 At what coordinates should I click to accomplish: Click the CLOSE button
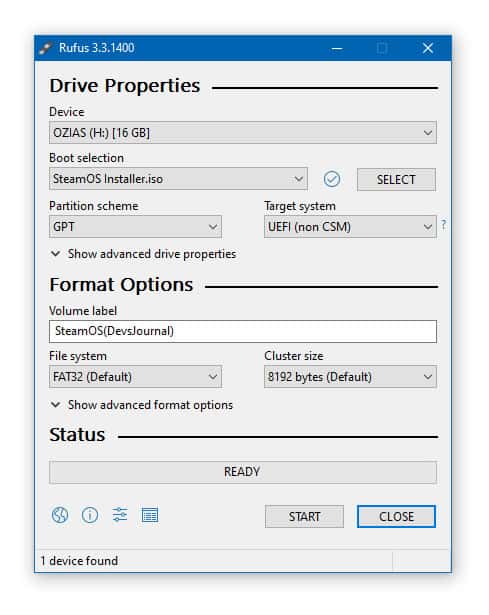tap(396, 517)
